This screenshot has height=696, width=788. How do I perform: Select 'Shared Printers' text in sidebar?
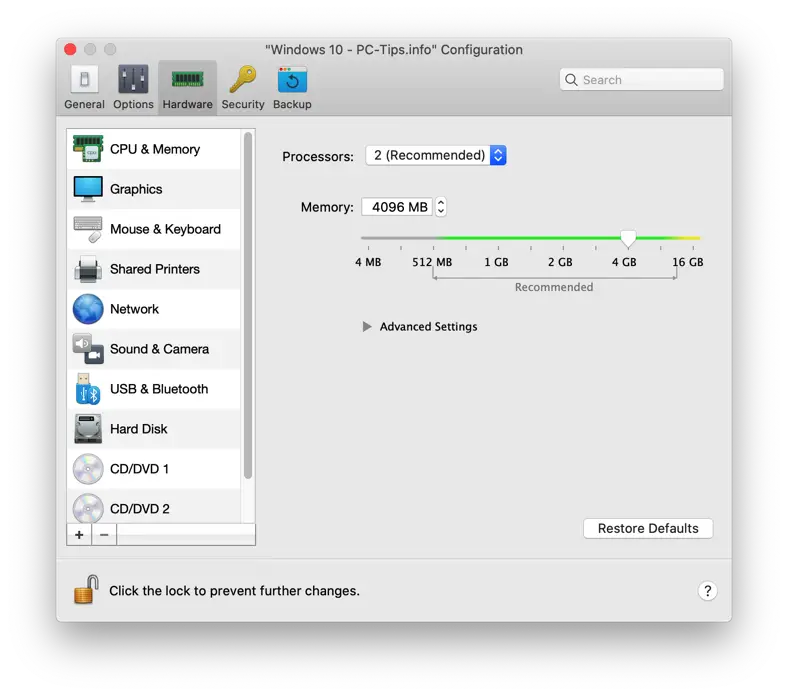click(x=155, y=269)
